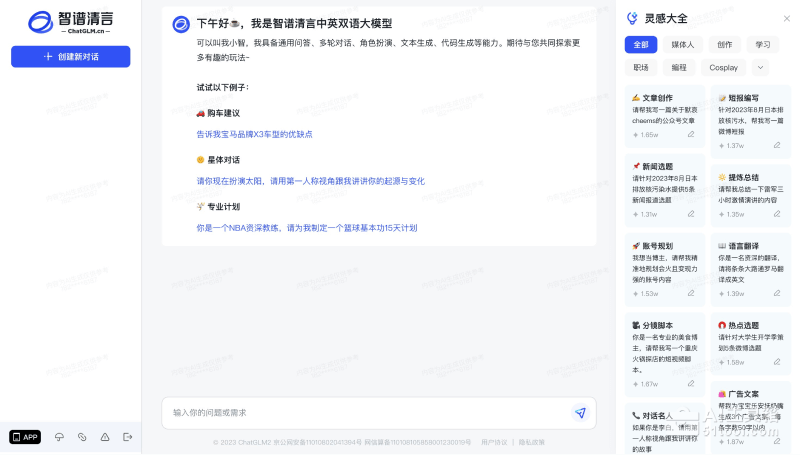800x455 pixels.
Task: Click the link chain icon in sidebar
Action: tap(82, 437)
